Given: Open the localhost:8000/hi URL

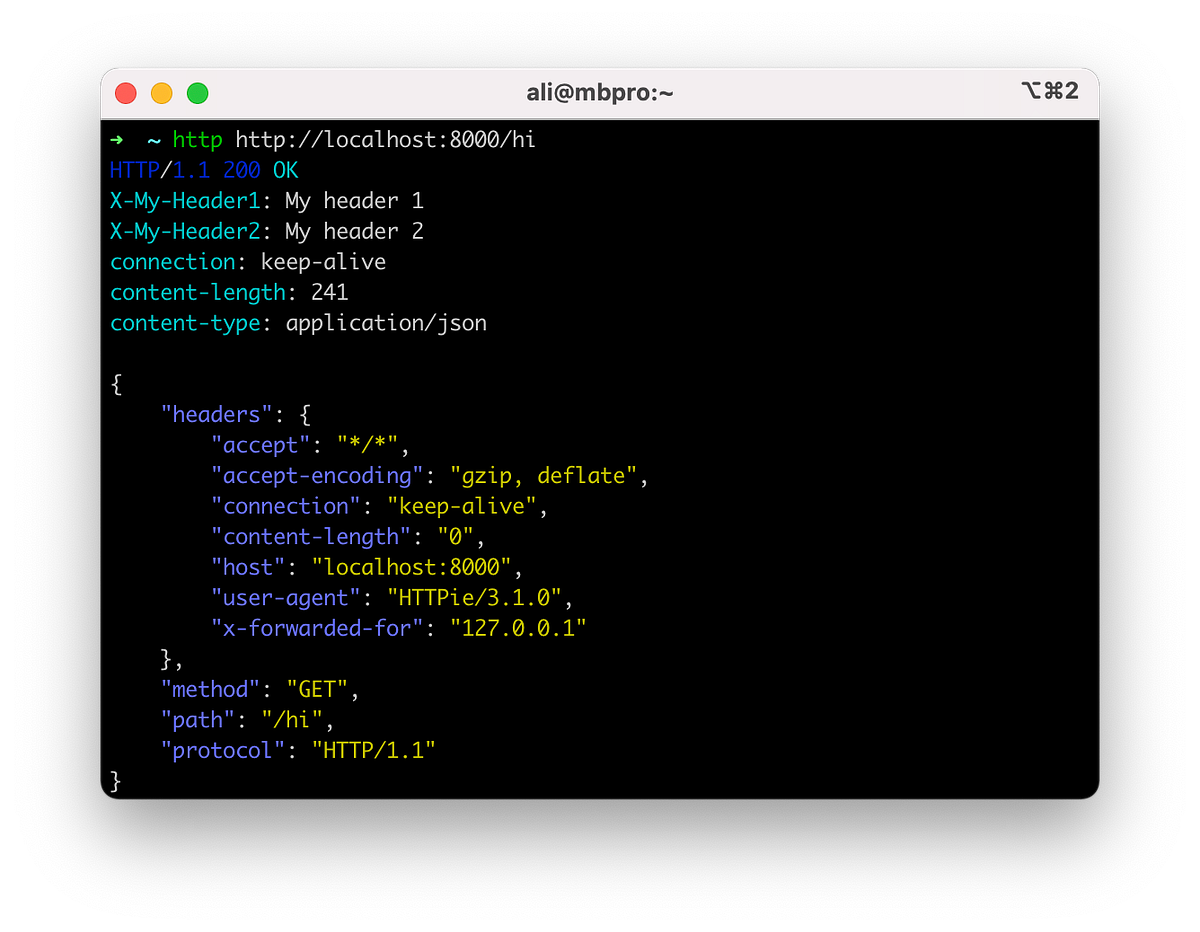Looking at the screenshot, I should click(x=384, y=140).
